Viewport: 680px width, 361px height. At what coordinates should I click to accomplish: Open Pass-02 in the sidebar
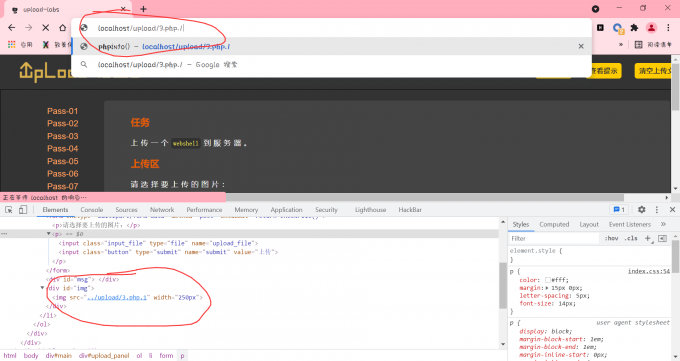coord(62,124)
